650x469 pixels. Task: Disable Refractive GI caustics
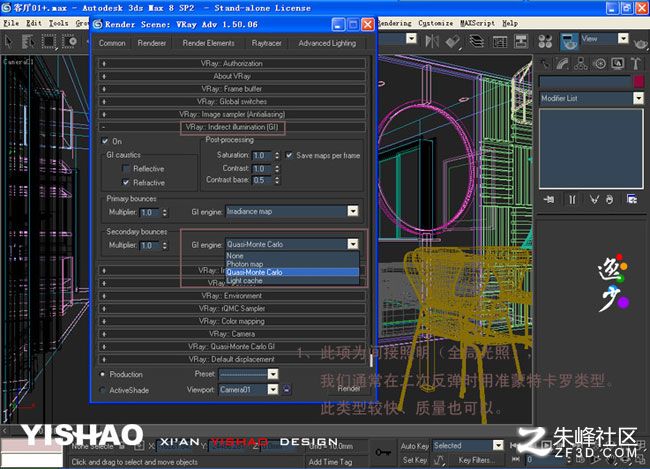(126, 182)
